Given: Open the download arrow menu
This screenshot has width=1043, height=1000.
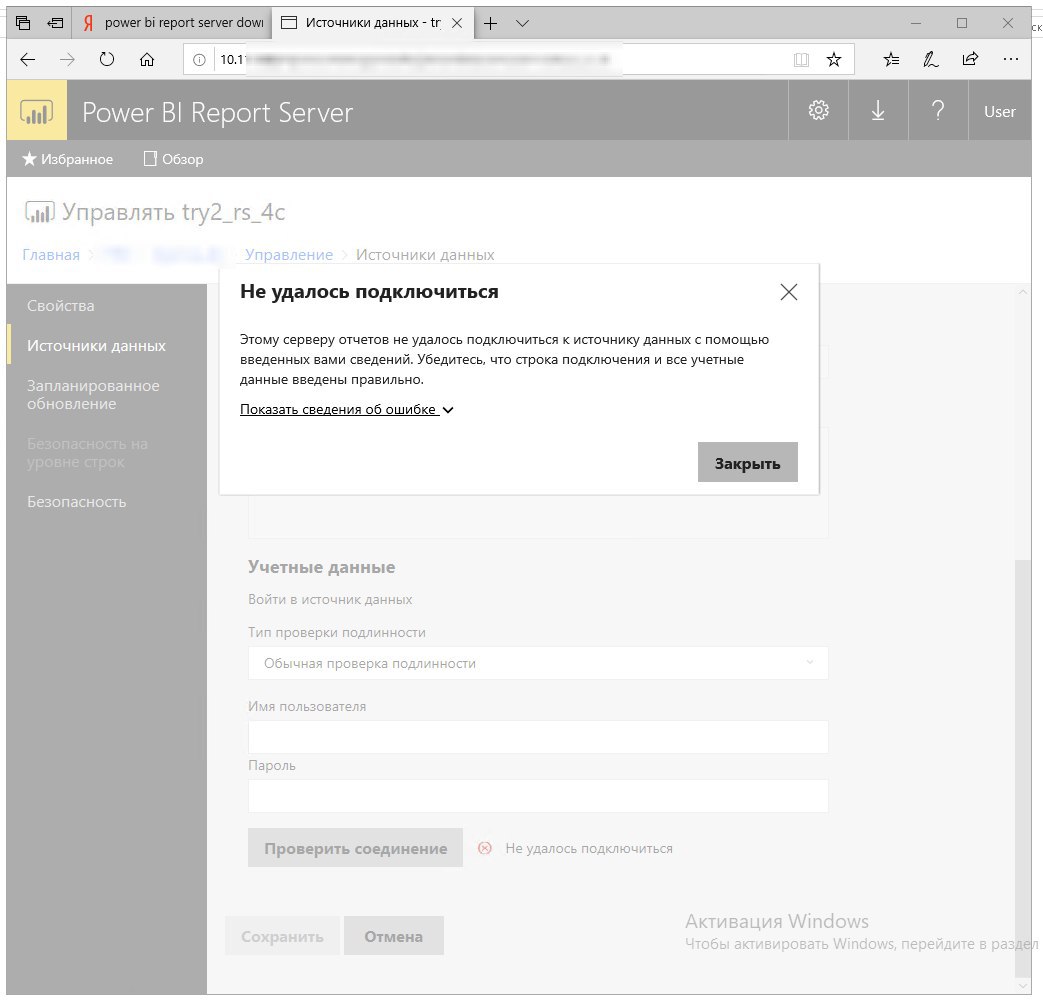Looking at the screenshot, I should (x=878, y=110).
